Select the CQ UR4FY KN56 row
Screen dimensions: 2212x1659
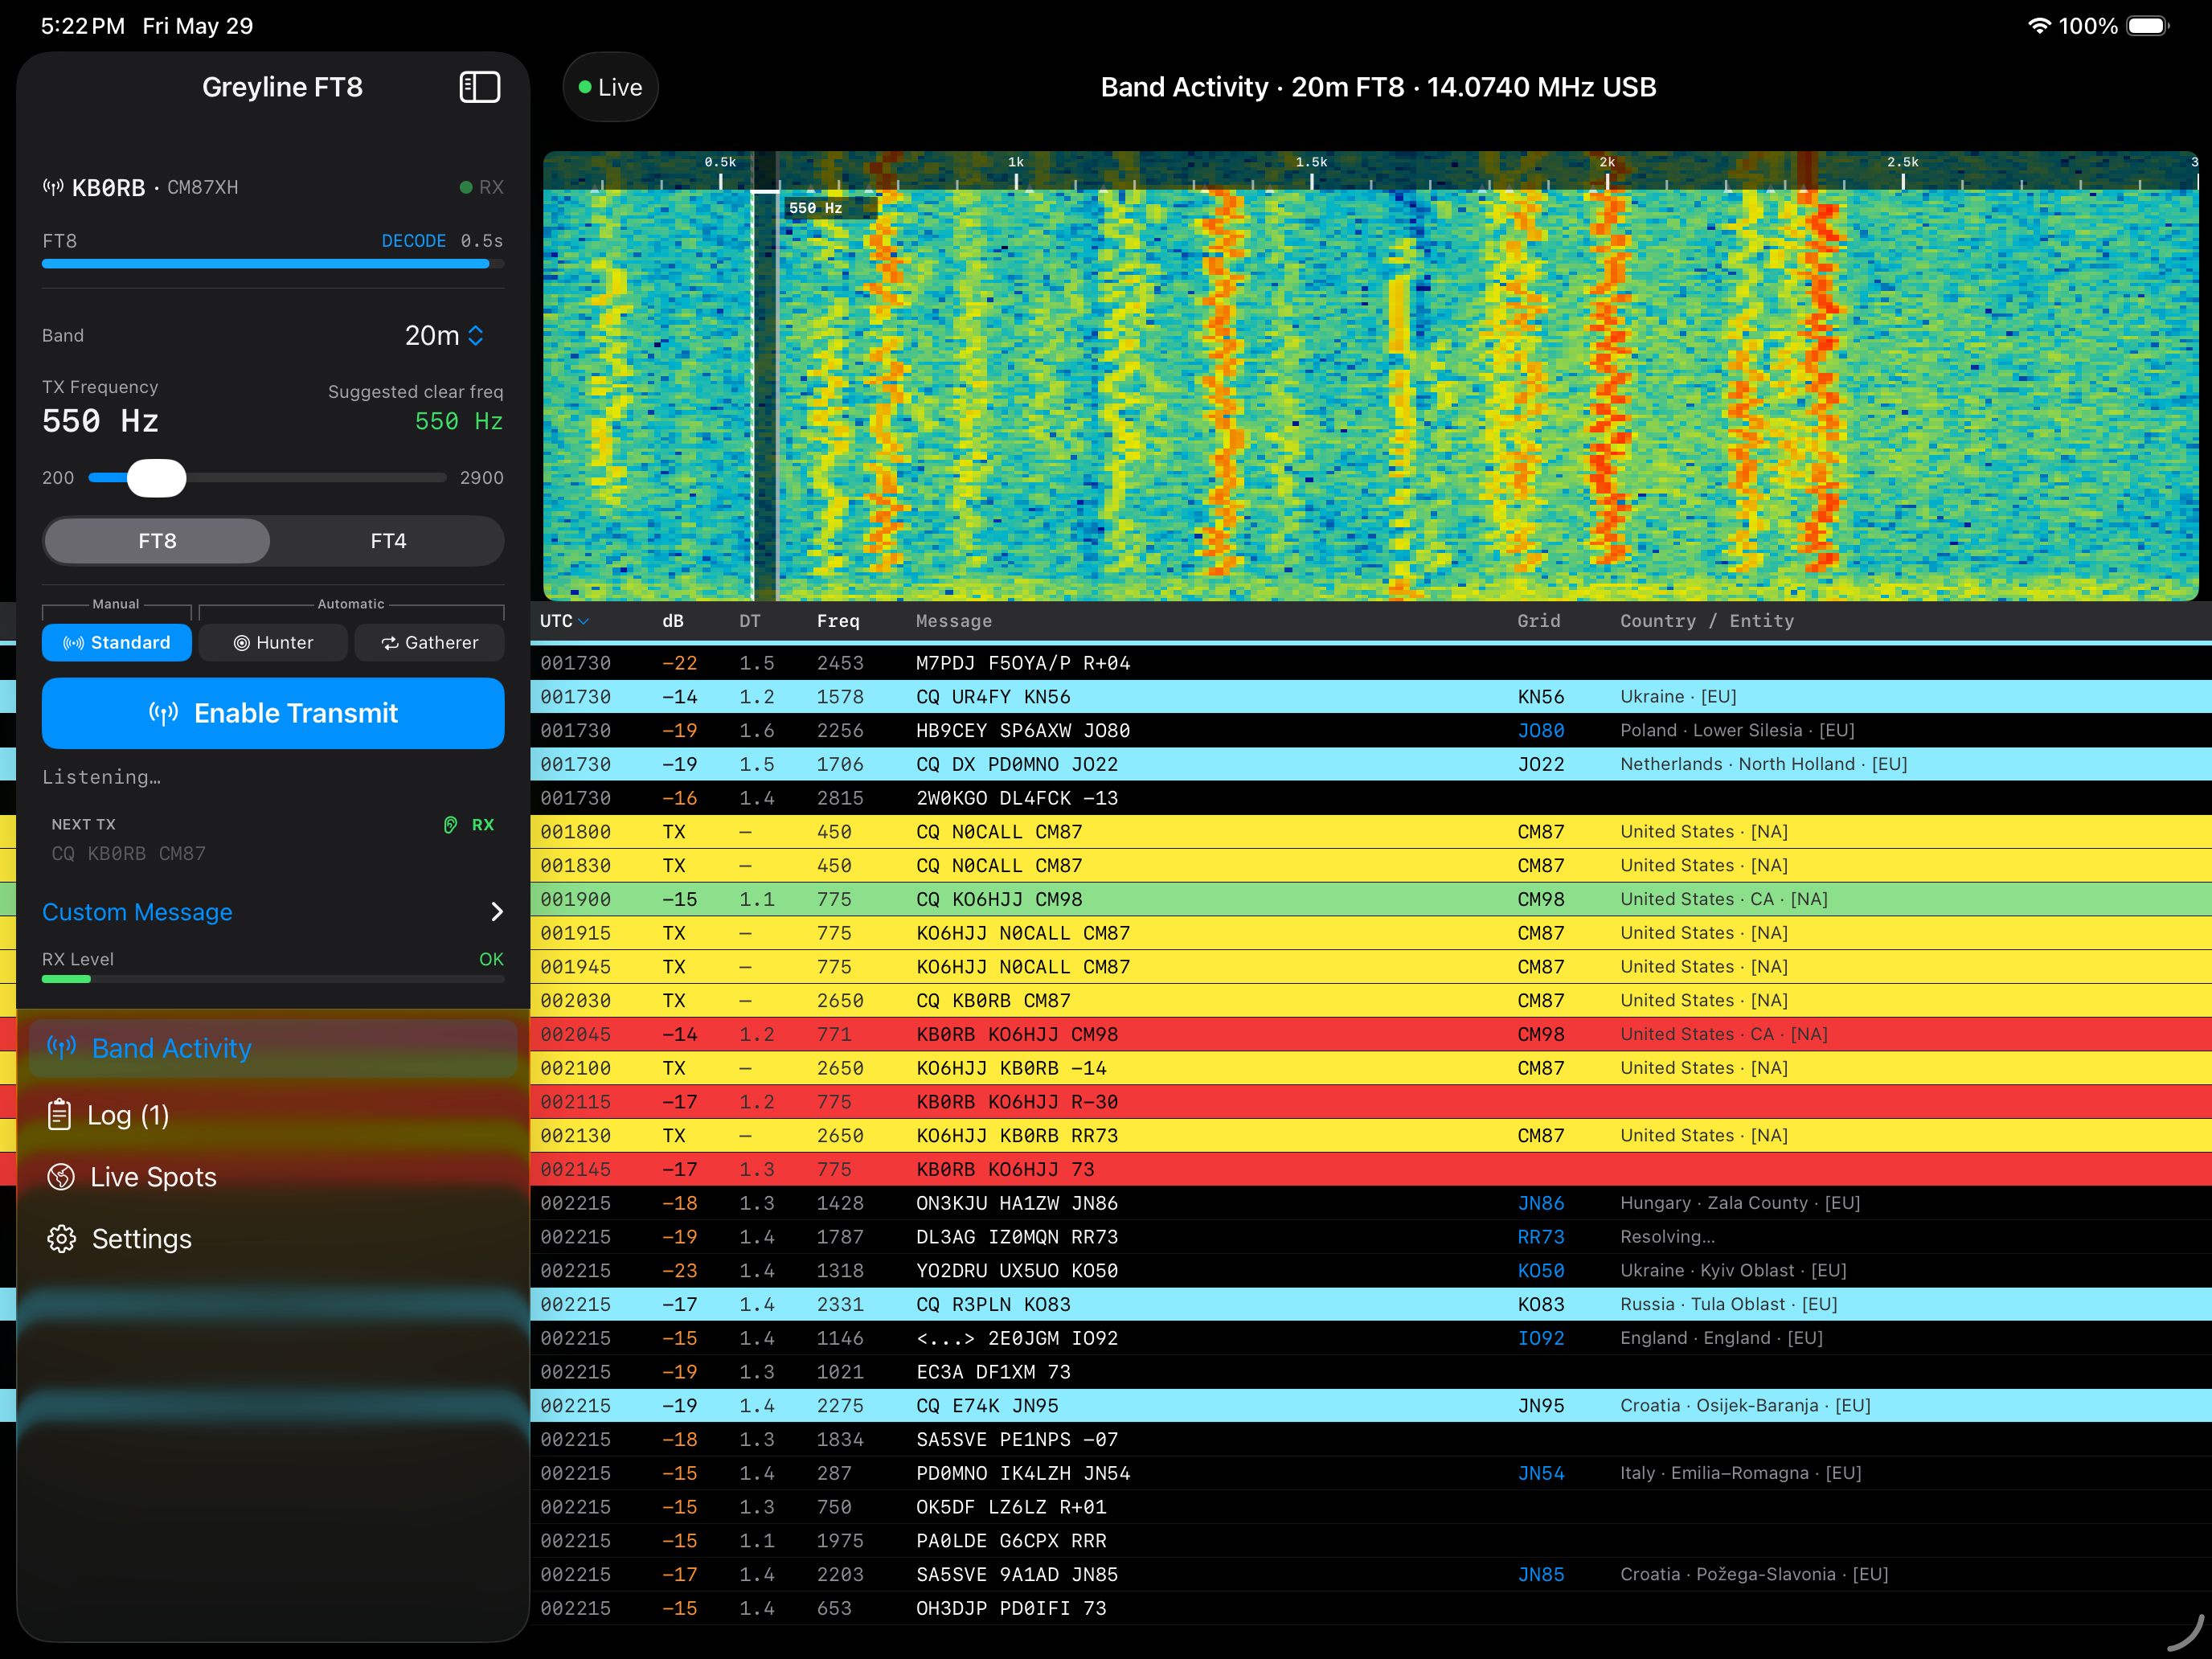pos(1370,696)
